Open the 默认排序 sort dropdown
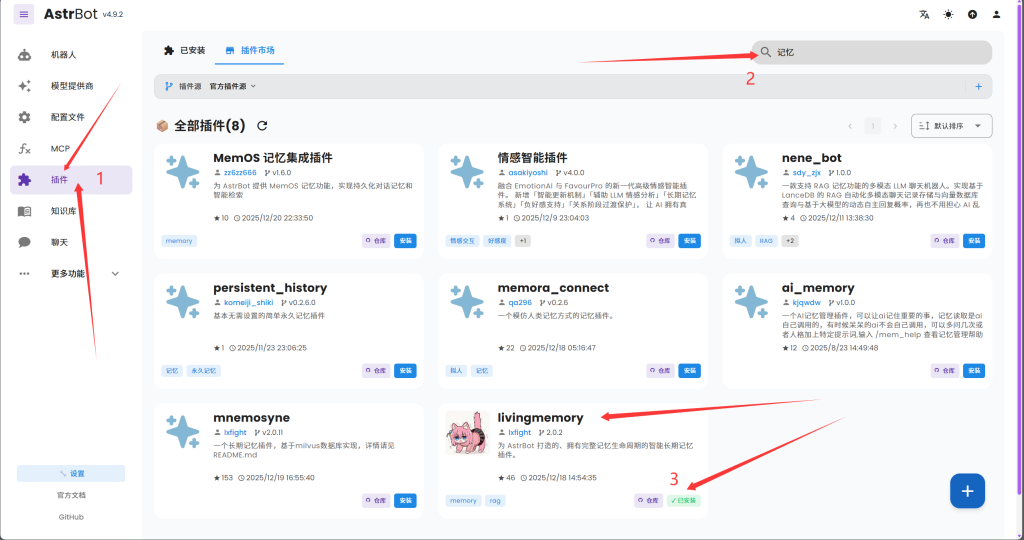1024x540 pixels. pos(951,126)
